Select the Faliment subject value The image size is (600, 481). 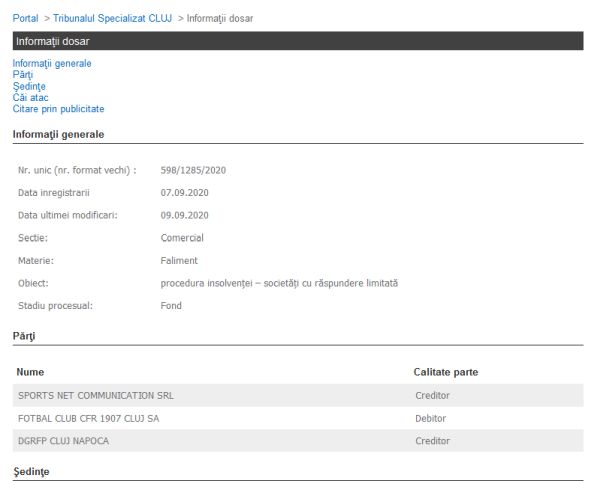[179, 261]
